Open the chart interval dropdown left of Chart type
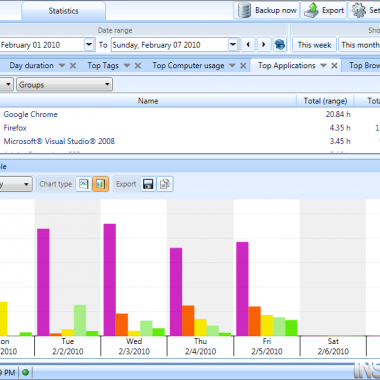The image size is (380, 380). (x=16, y=184)
